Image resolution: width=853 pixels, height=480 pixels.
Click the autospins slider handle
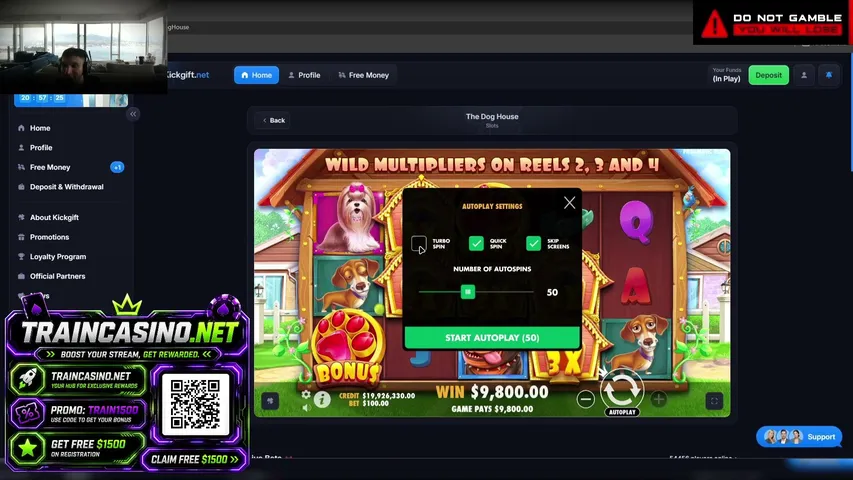click(x=467, y=292)
